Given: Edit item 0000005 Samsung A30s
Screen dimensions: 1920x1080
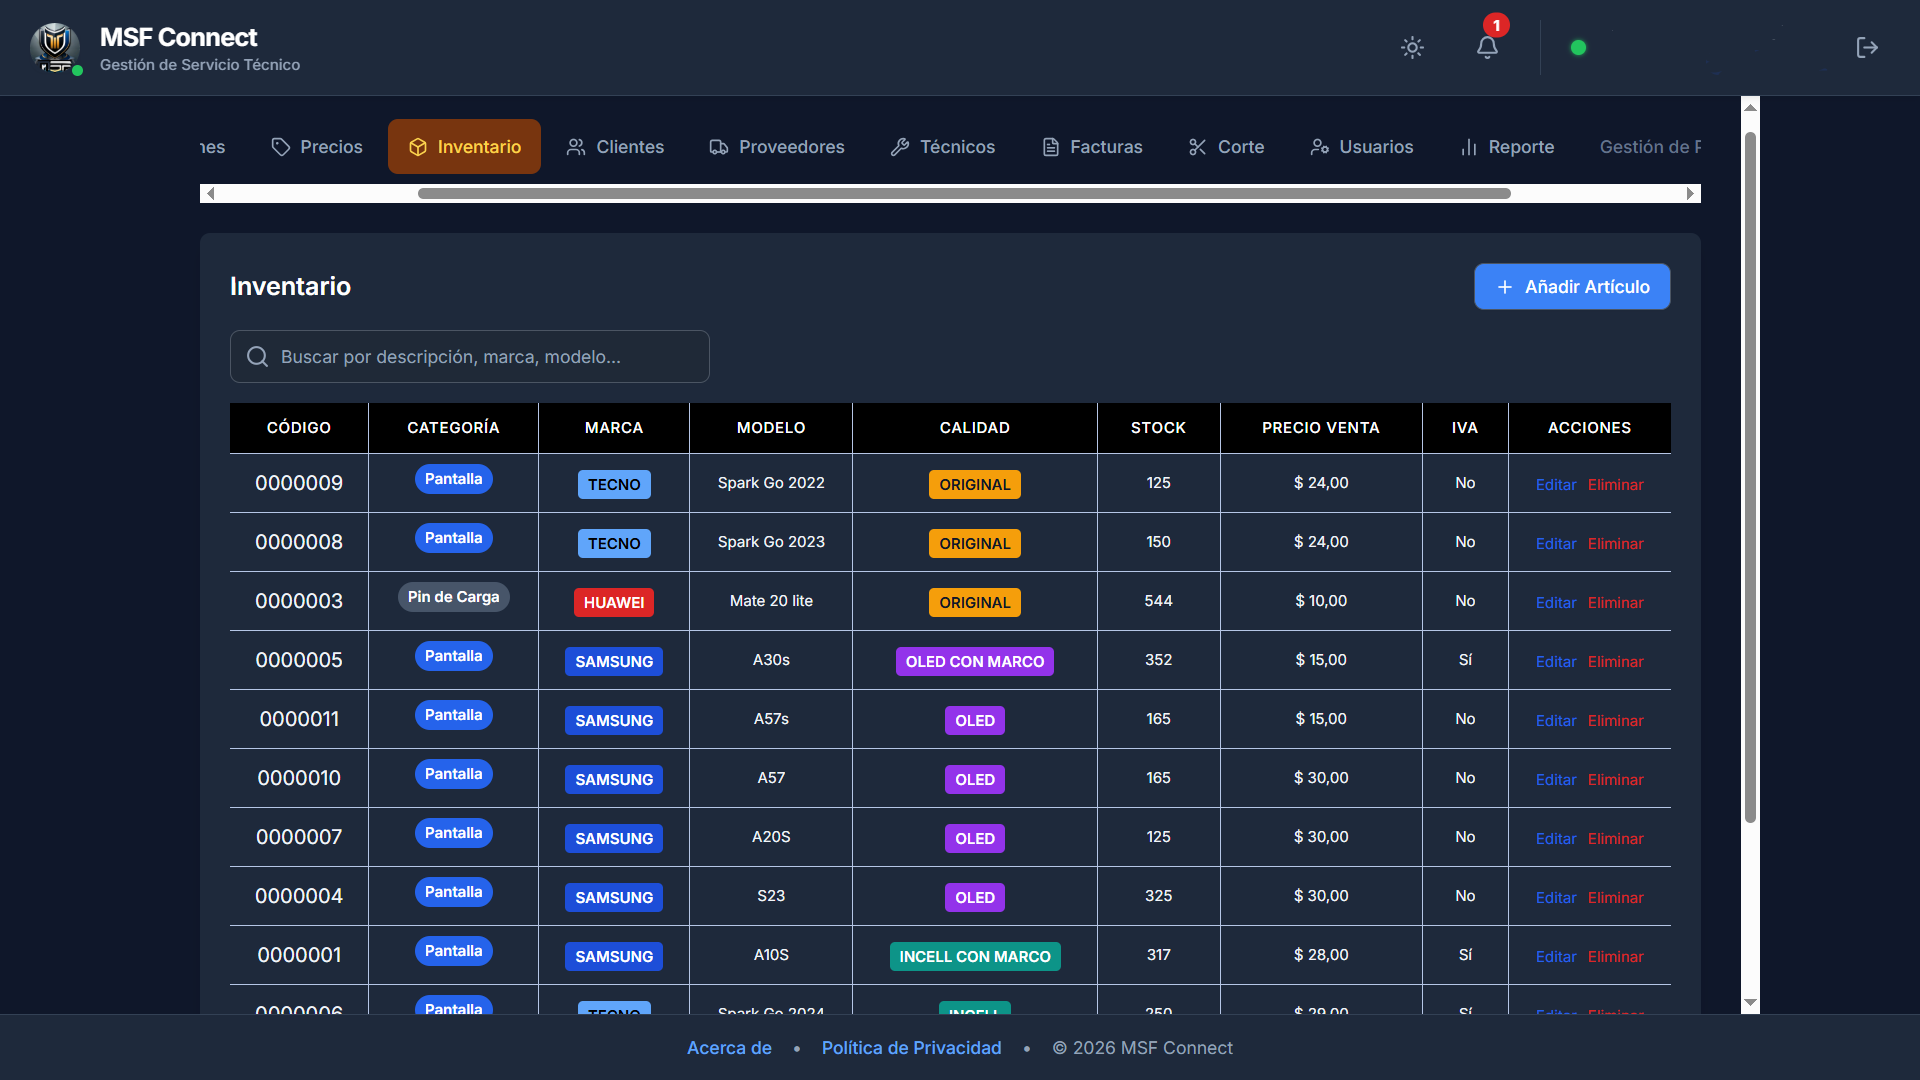Looking at the screenshot, I should click(1556, 662).
